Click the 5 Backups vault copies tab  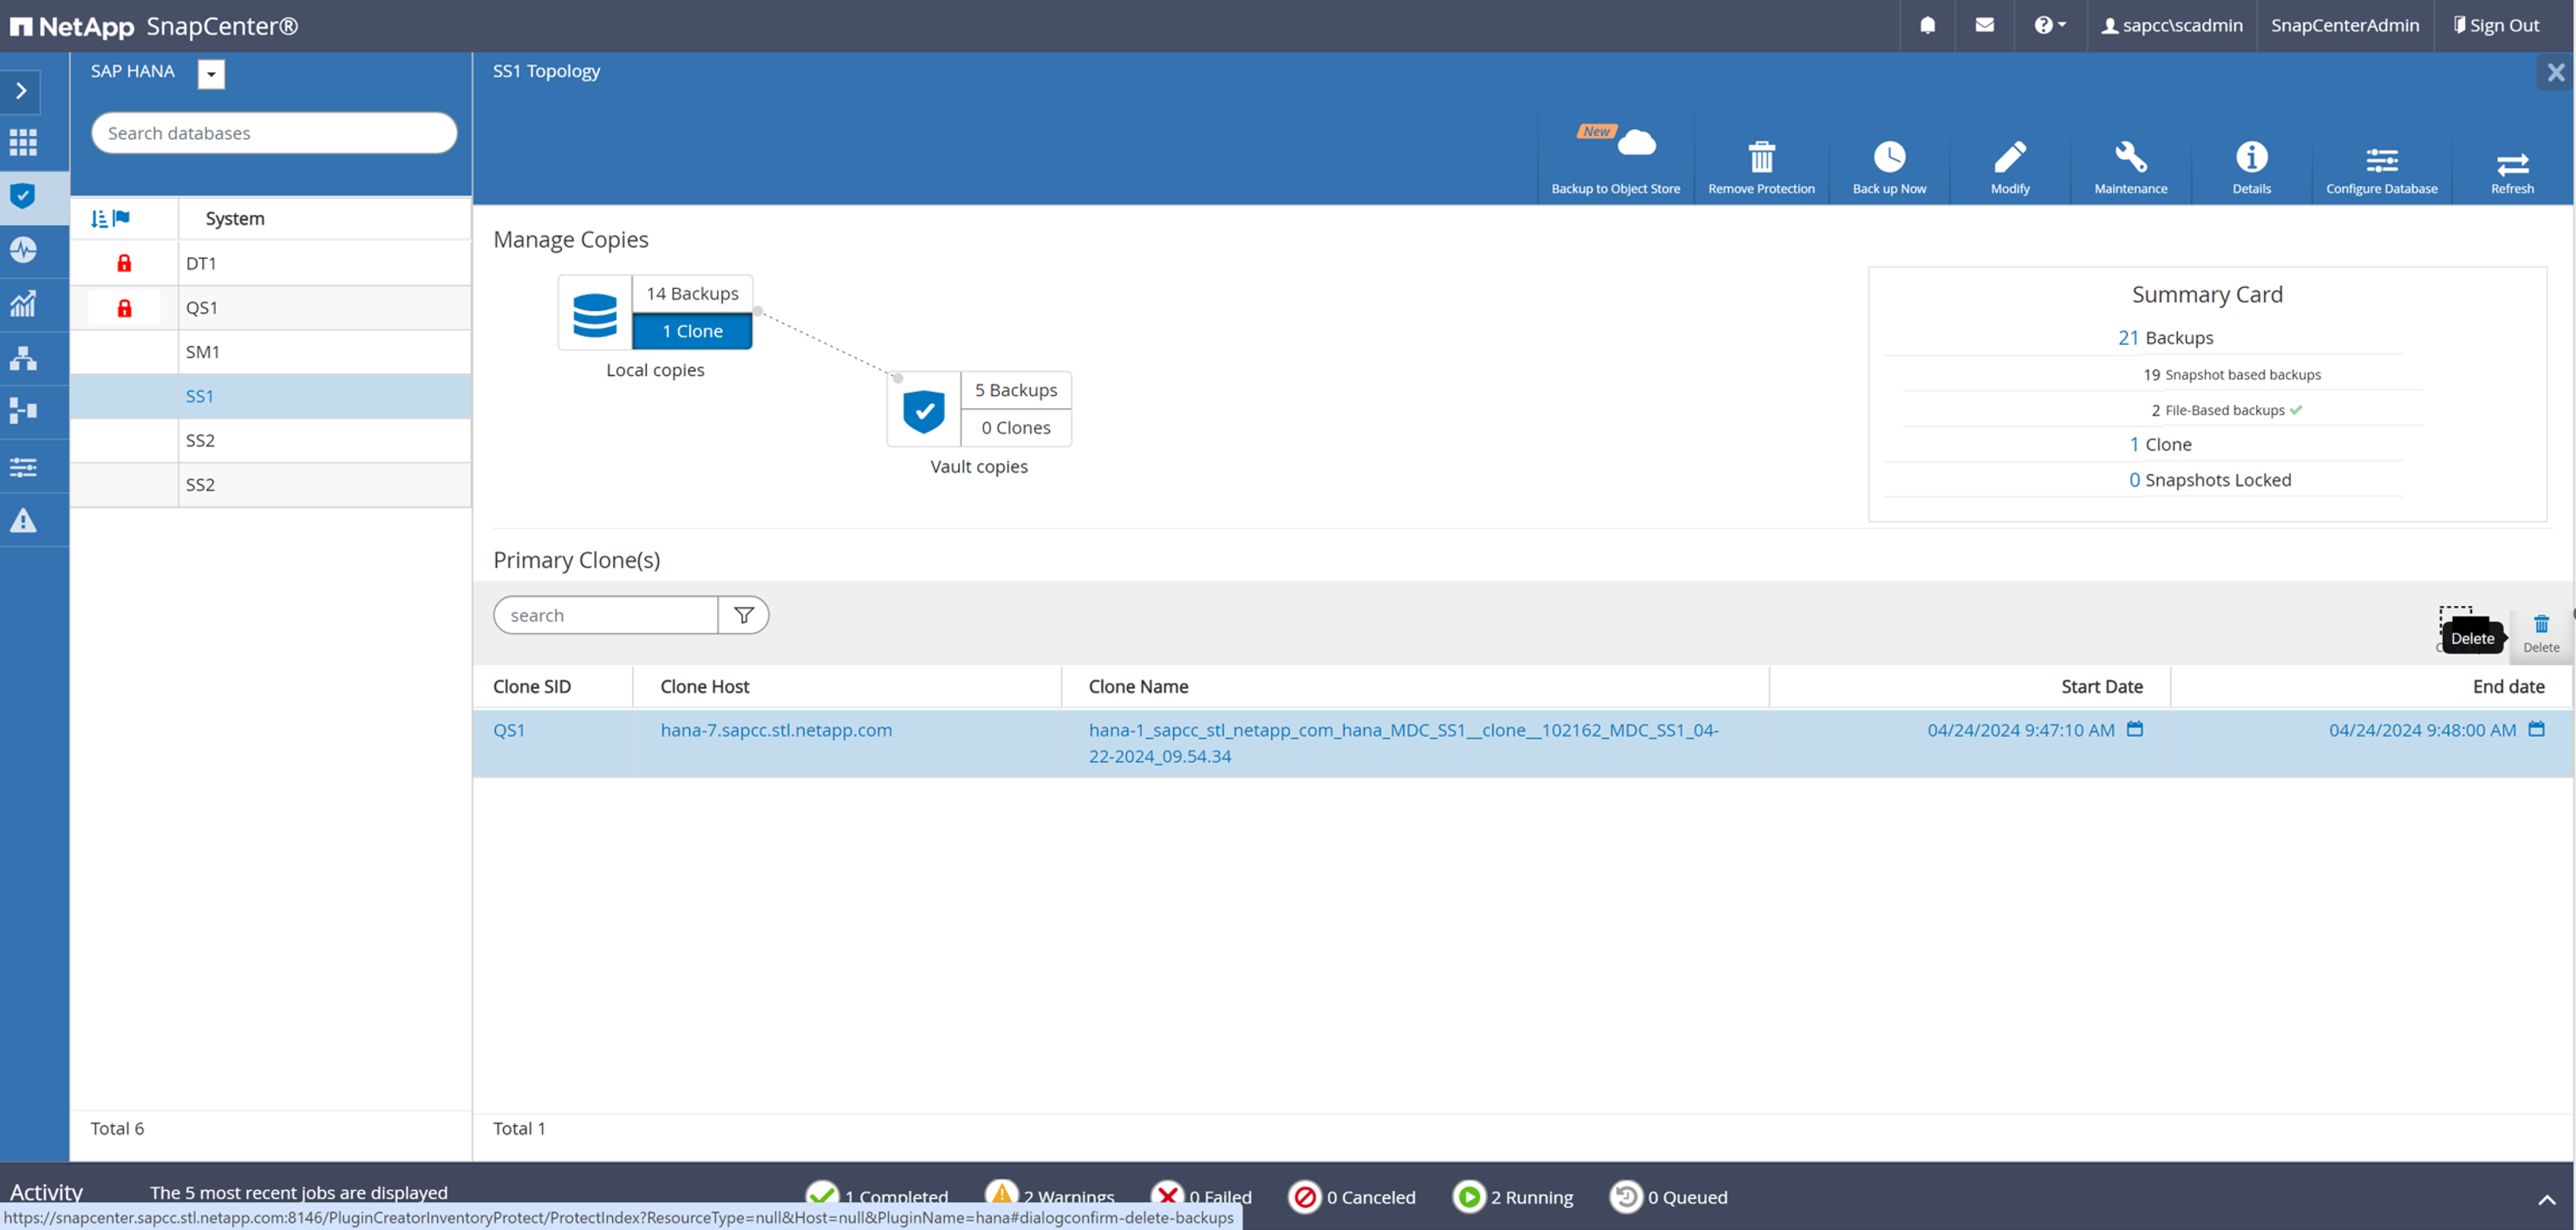pyautogui.click(x=1015, y=390)
